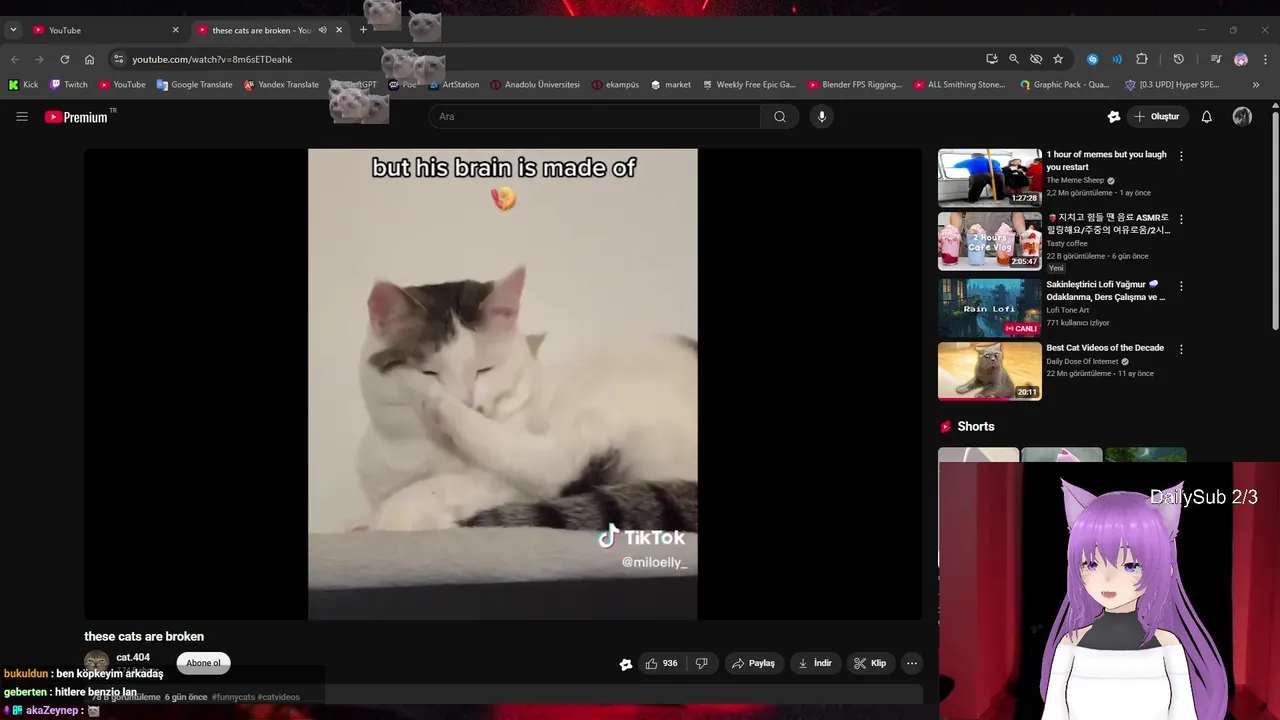Screen dimensions: 1280x720
Task: Open Anadolu Üniversitesi bookmark
Action: (x=535, y=85)
